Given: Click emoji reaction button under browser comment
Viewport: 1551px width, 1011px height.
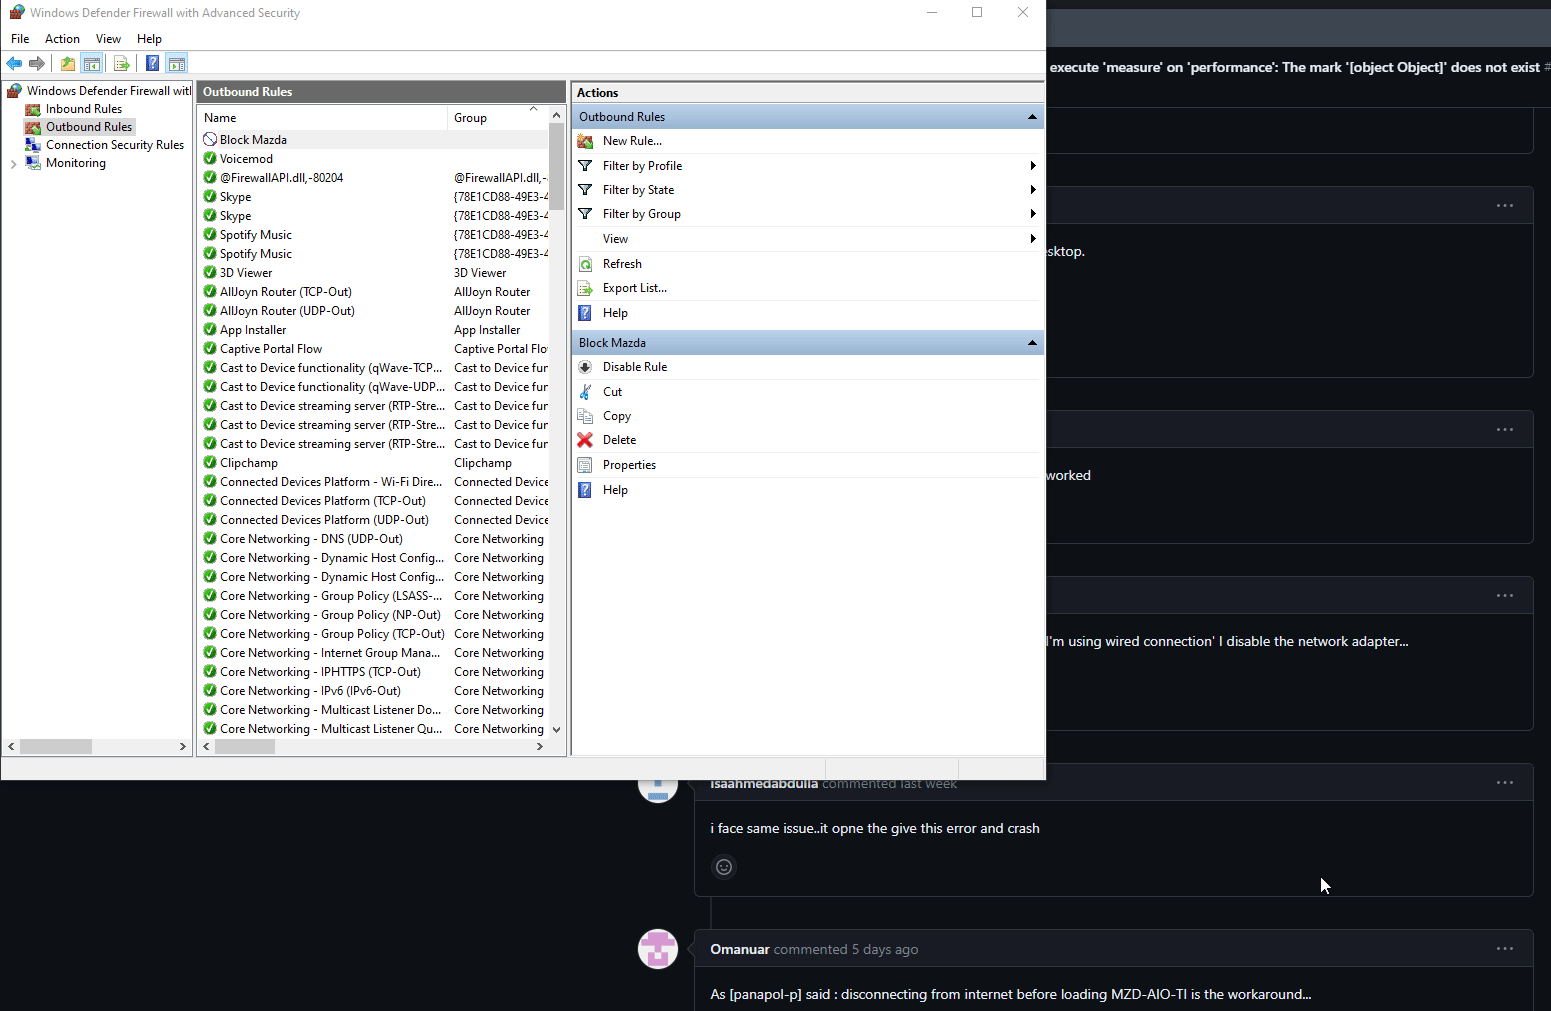Looking at the screenshot, I should (724, 867).
